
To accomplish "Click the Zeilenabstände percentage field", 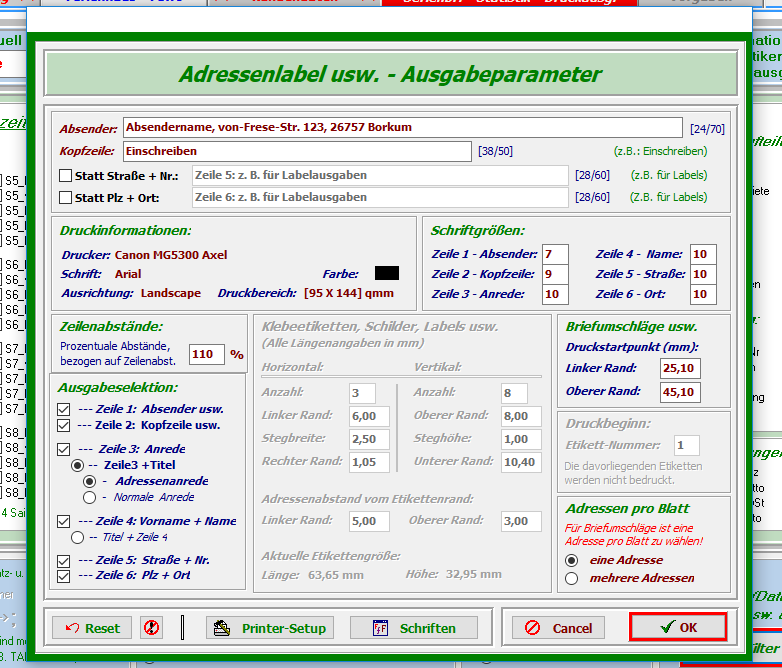I will tap(206, 354).
